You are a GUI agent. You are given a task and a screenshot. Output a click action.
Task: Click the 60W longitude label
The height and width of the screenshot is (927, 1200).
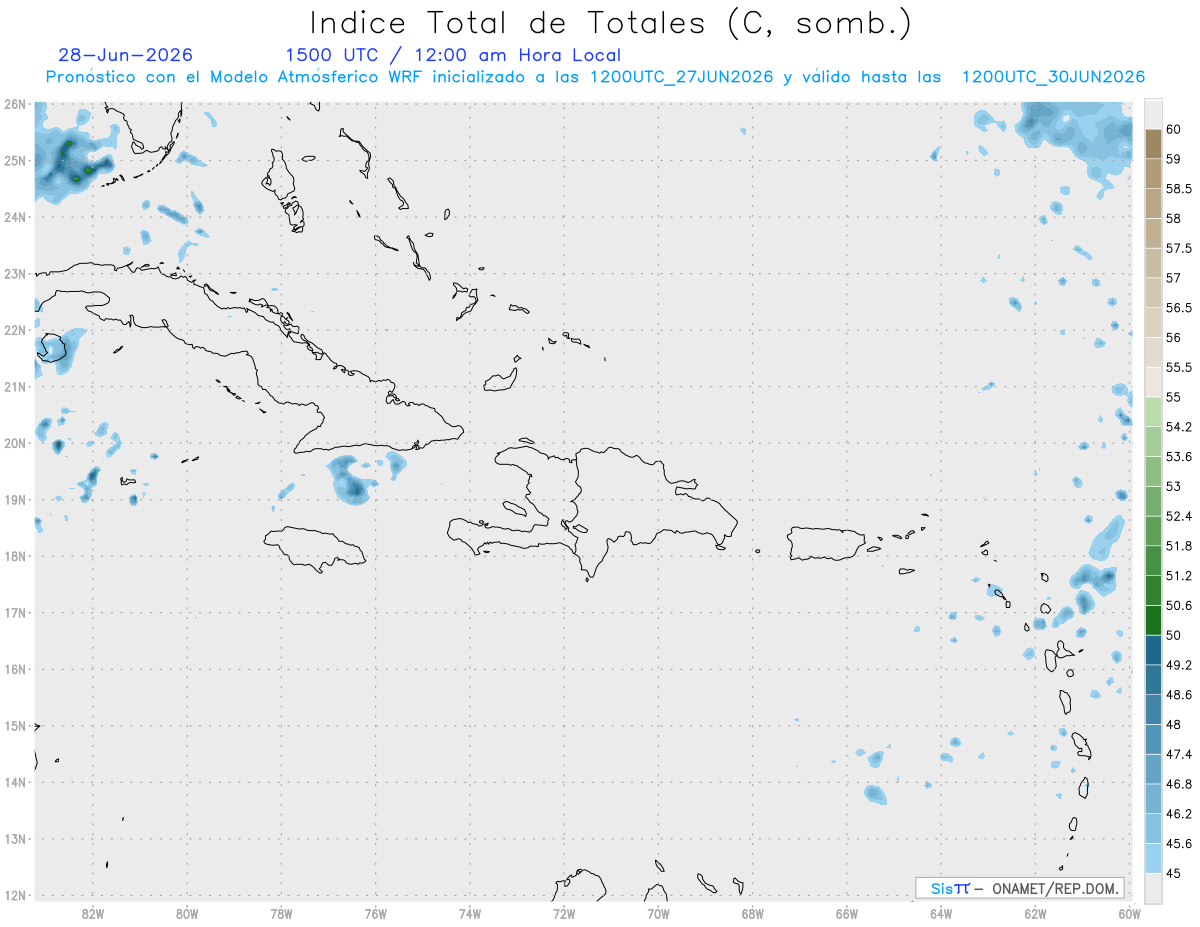[1129, 913]
